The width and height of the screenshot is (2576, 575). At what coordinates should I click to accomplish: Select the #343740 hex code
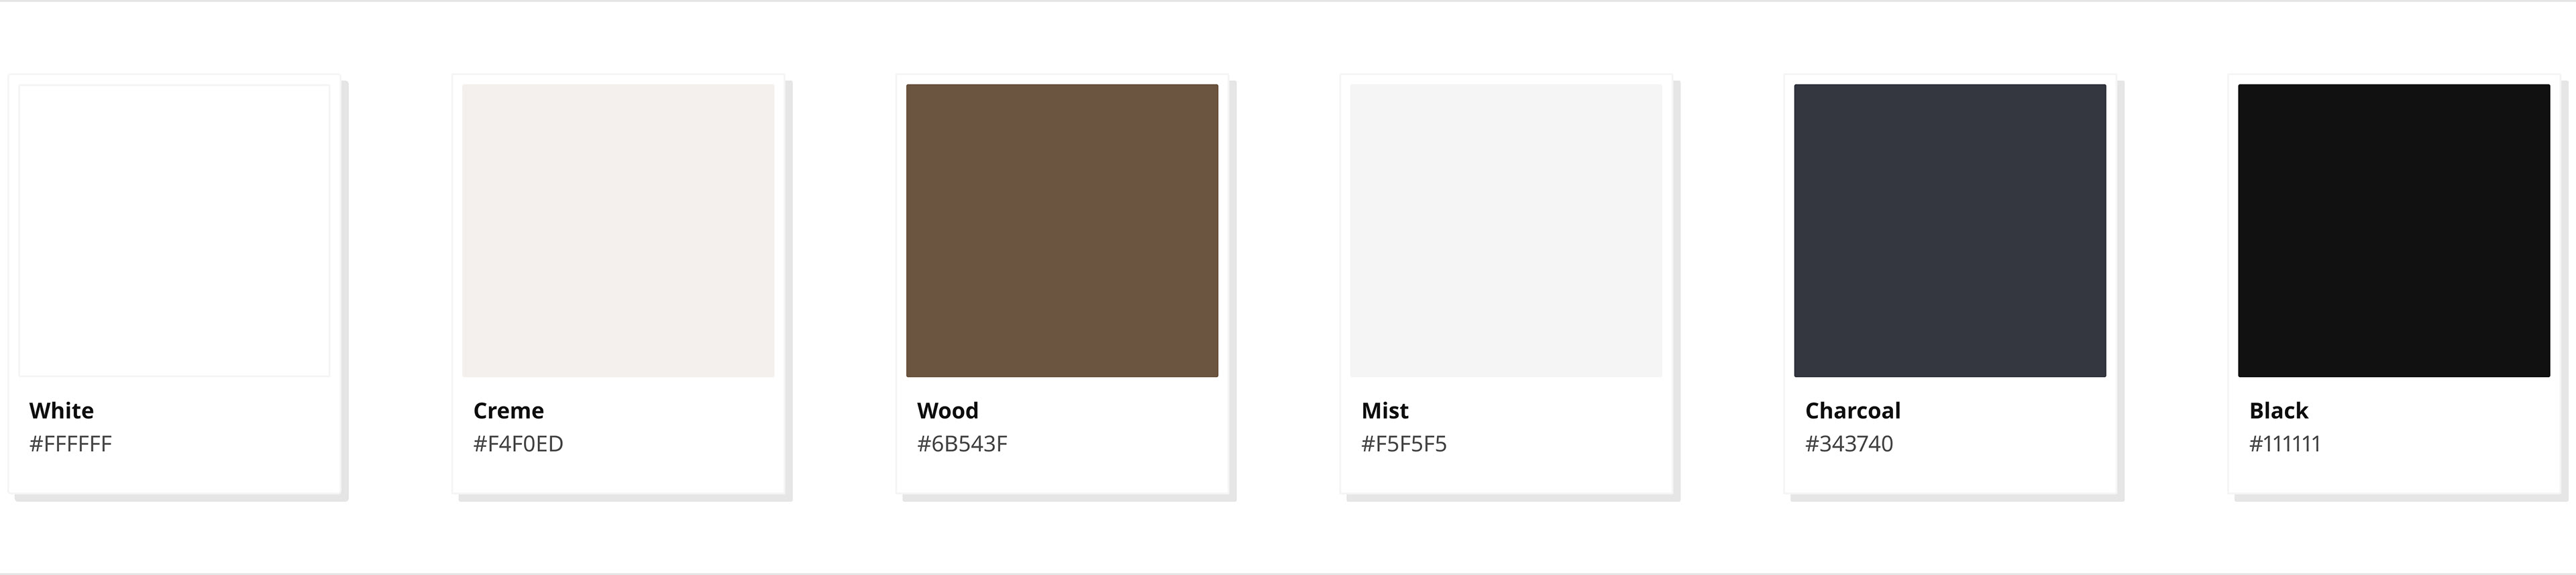pyautogui.click(x=1849, y=444)
